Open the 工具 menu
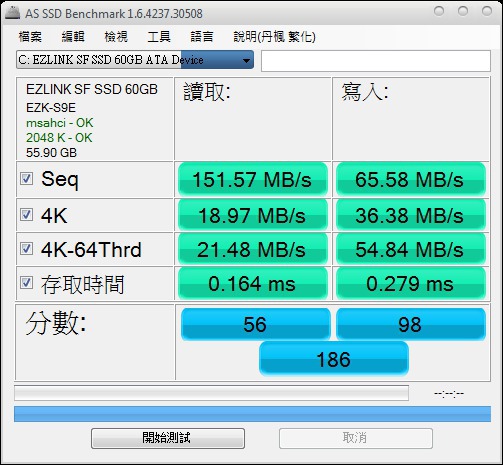Viewport: 503px width, 465px height. point(159,37)
